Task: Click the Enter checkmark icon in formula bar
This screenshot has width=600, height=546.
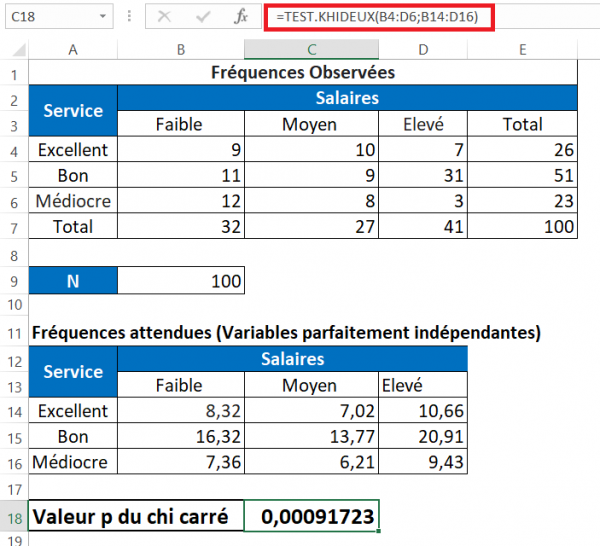Action: point(203,18)
